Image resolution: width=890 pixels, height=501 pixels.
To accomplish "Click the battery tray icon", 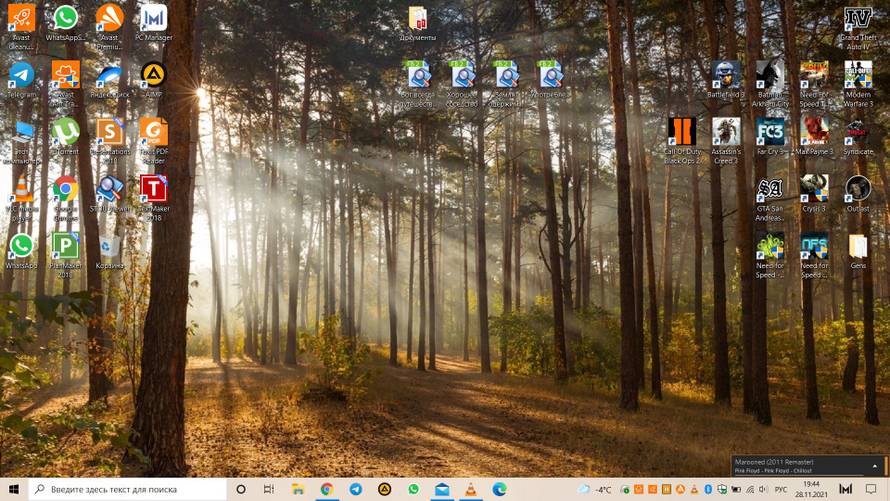I will click(x=736, y=489).
